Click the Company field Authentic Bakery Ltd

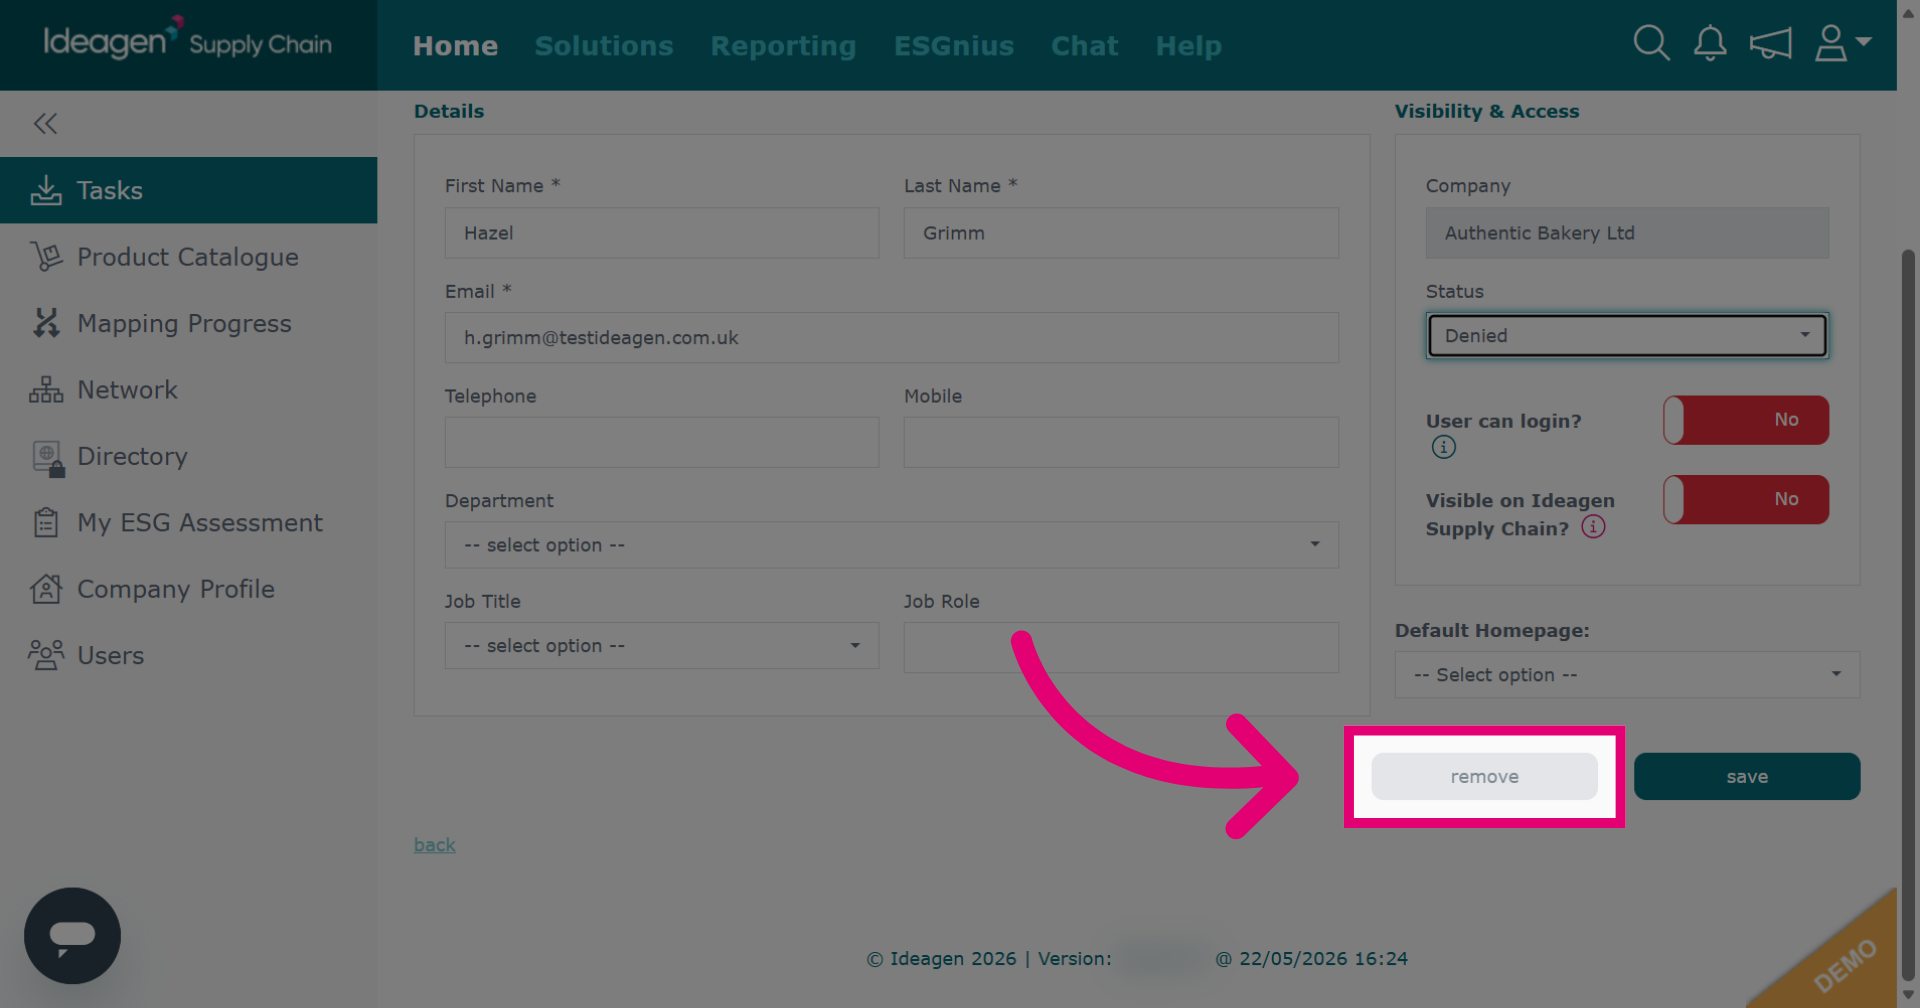click(x=1627, y=233)
